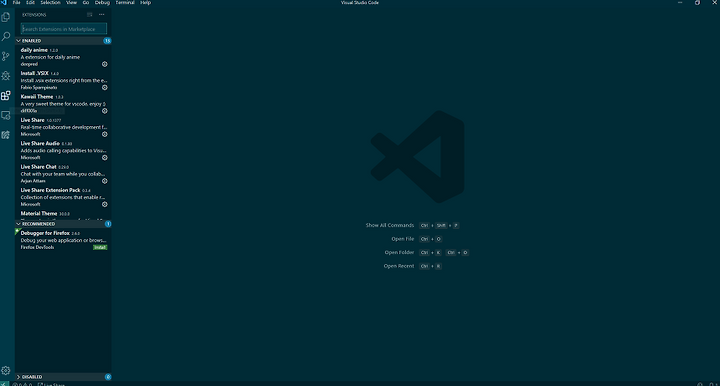The height and width of the screenshot is (386, 720).
Task: Click the Open Recent hint text
Action: 399,266
